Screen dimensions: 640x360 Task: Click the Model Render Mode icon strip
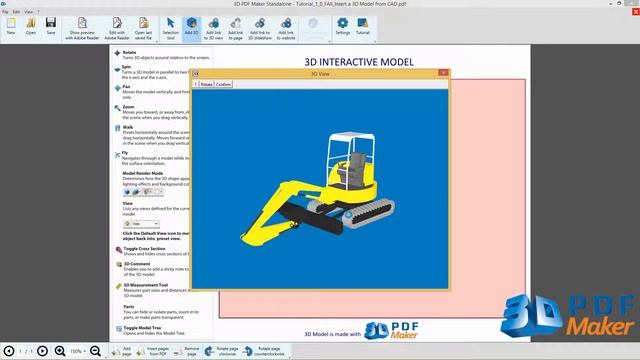(x=143, y=191)
